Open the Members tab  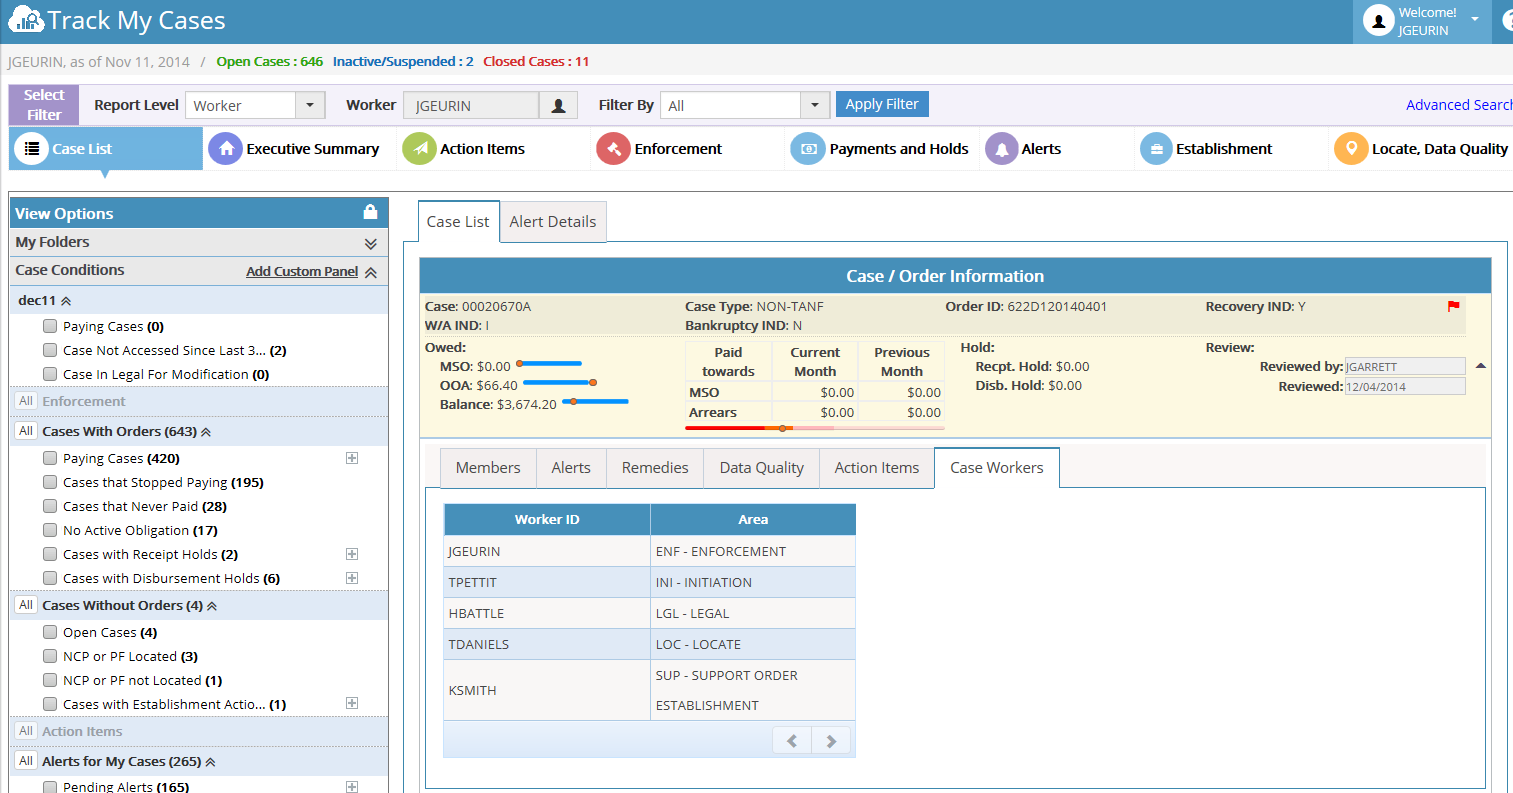(x=488, y=467)
